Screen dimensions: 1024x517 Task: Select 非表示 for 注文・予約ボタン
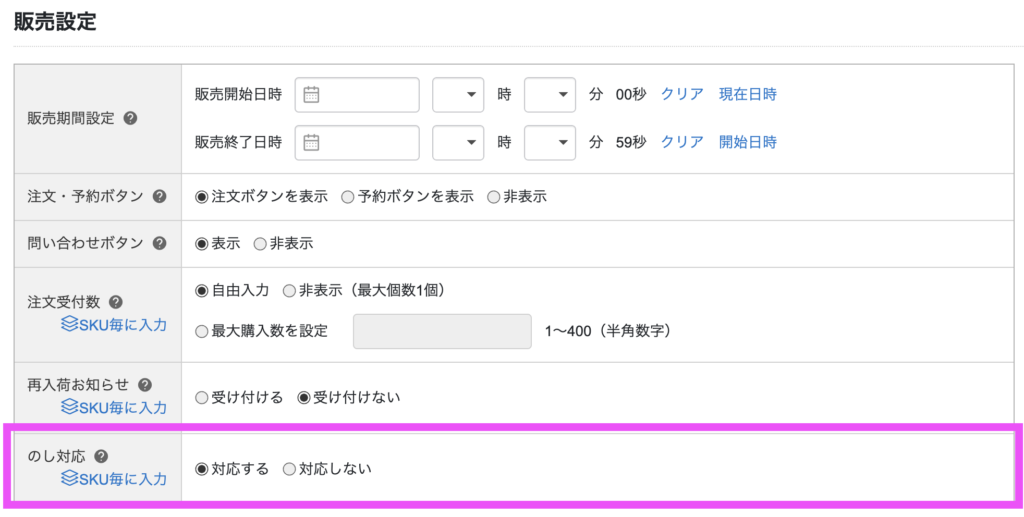pyautogui.click(x=494, y=196)
